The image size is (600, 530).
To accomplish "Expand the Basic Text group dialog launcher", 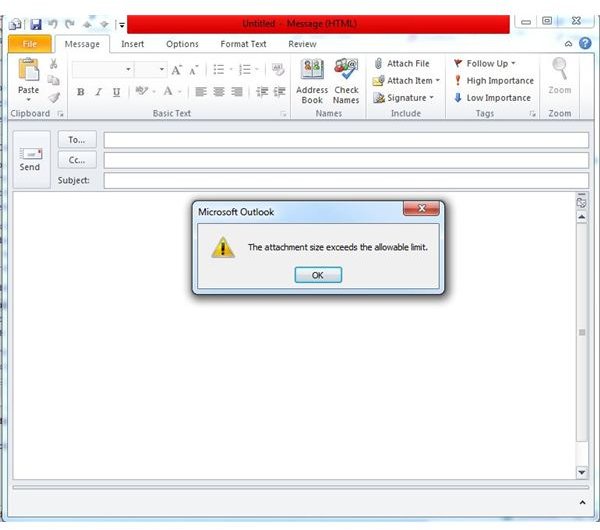I will point(283,114).
